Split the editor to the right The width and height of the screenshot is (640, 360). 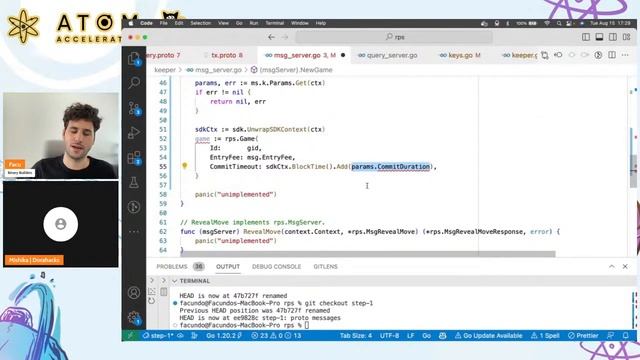[612, 55]
